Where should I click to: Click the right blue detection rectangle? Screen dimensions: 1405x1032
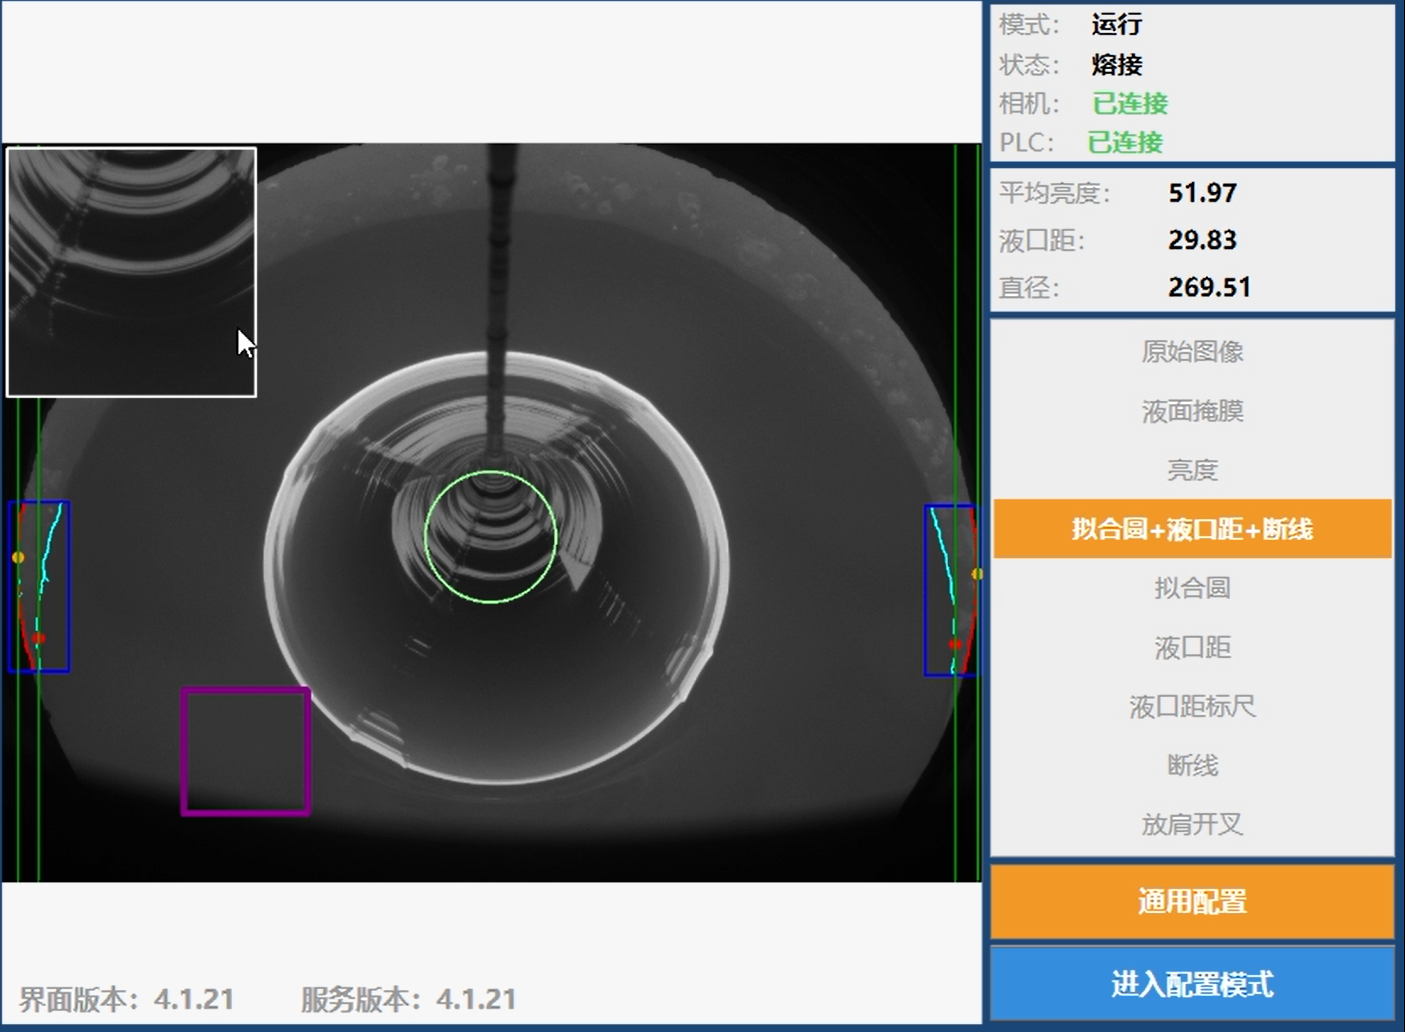pos(949,590)
